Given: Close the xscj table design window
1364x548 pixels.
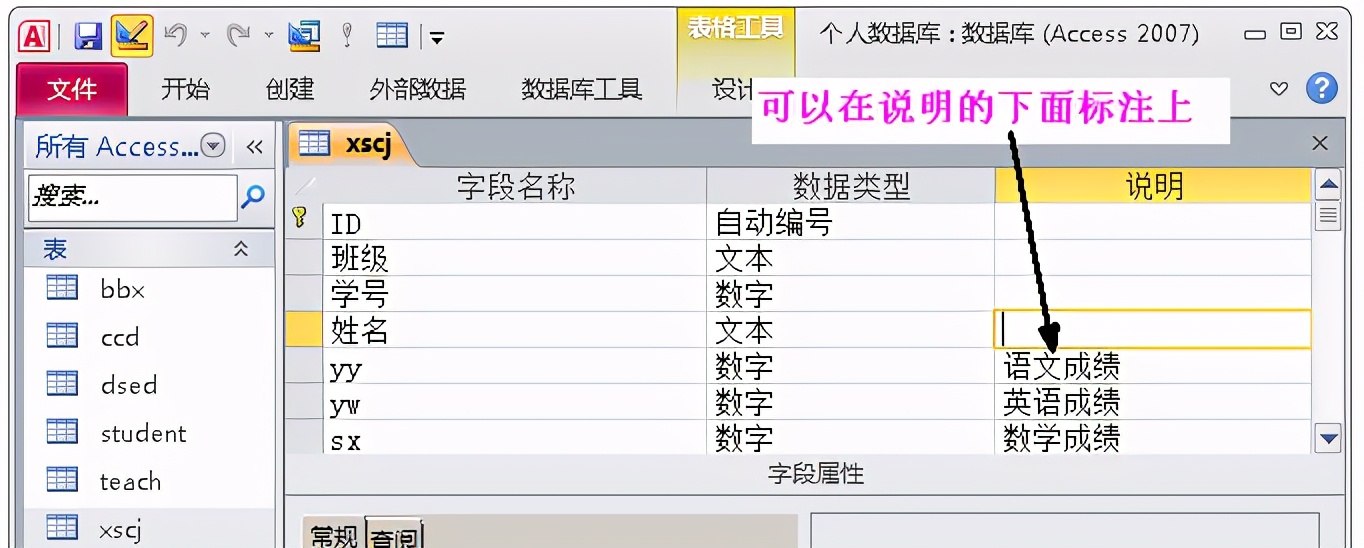Looking at the screenshot, I should point(1320,144).
